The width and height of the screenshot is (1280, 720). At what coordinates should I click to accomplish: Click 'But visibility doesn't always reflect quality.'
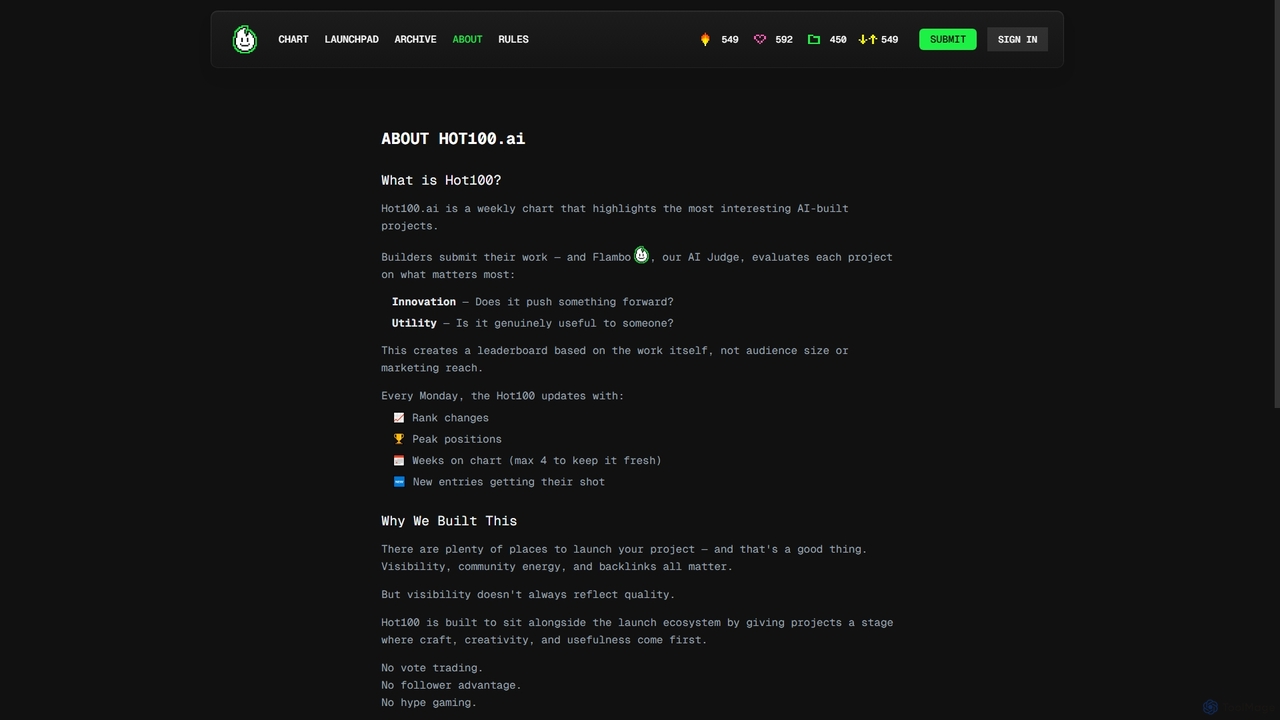coord(528,595)
